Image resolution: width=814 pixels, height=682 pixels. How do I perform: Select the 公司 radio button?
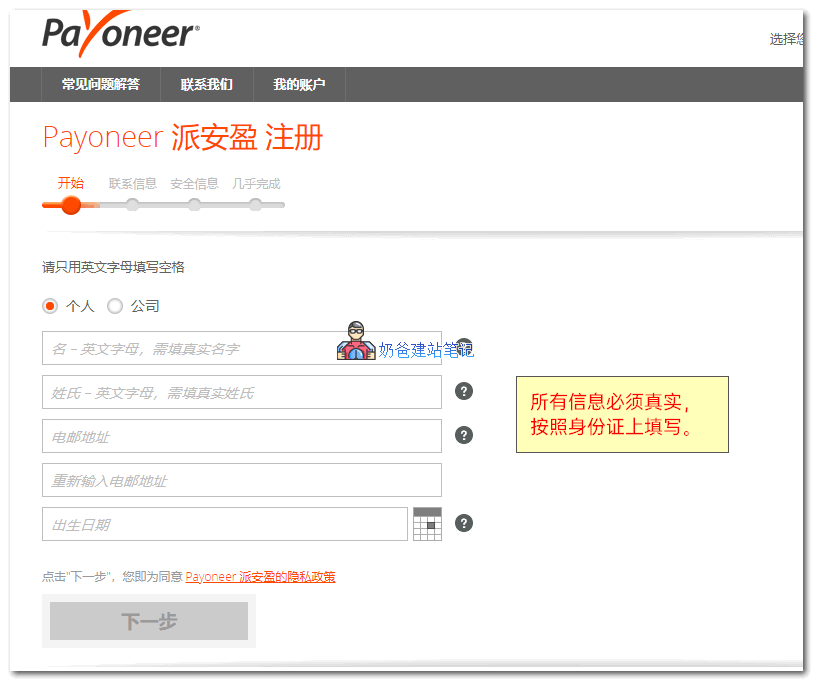tap(115, 306)
